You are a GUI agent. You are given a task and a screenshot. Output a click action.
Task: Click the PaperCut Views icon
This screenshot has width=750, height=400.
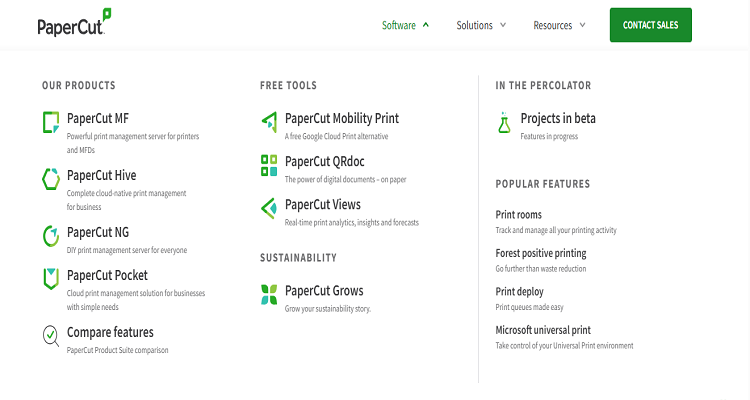coord(268,209)
